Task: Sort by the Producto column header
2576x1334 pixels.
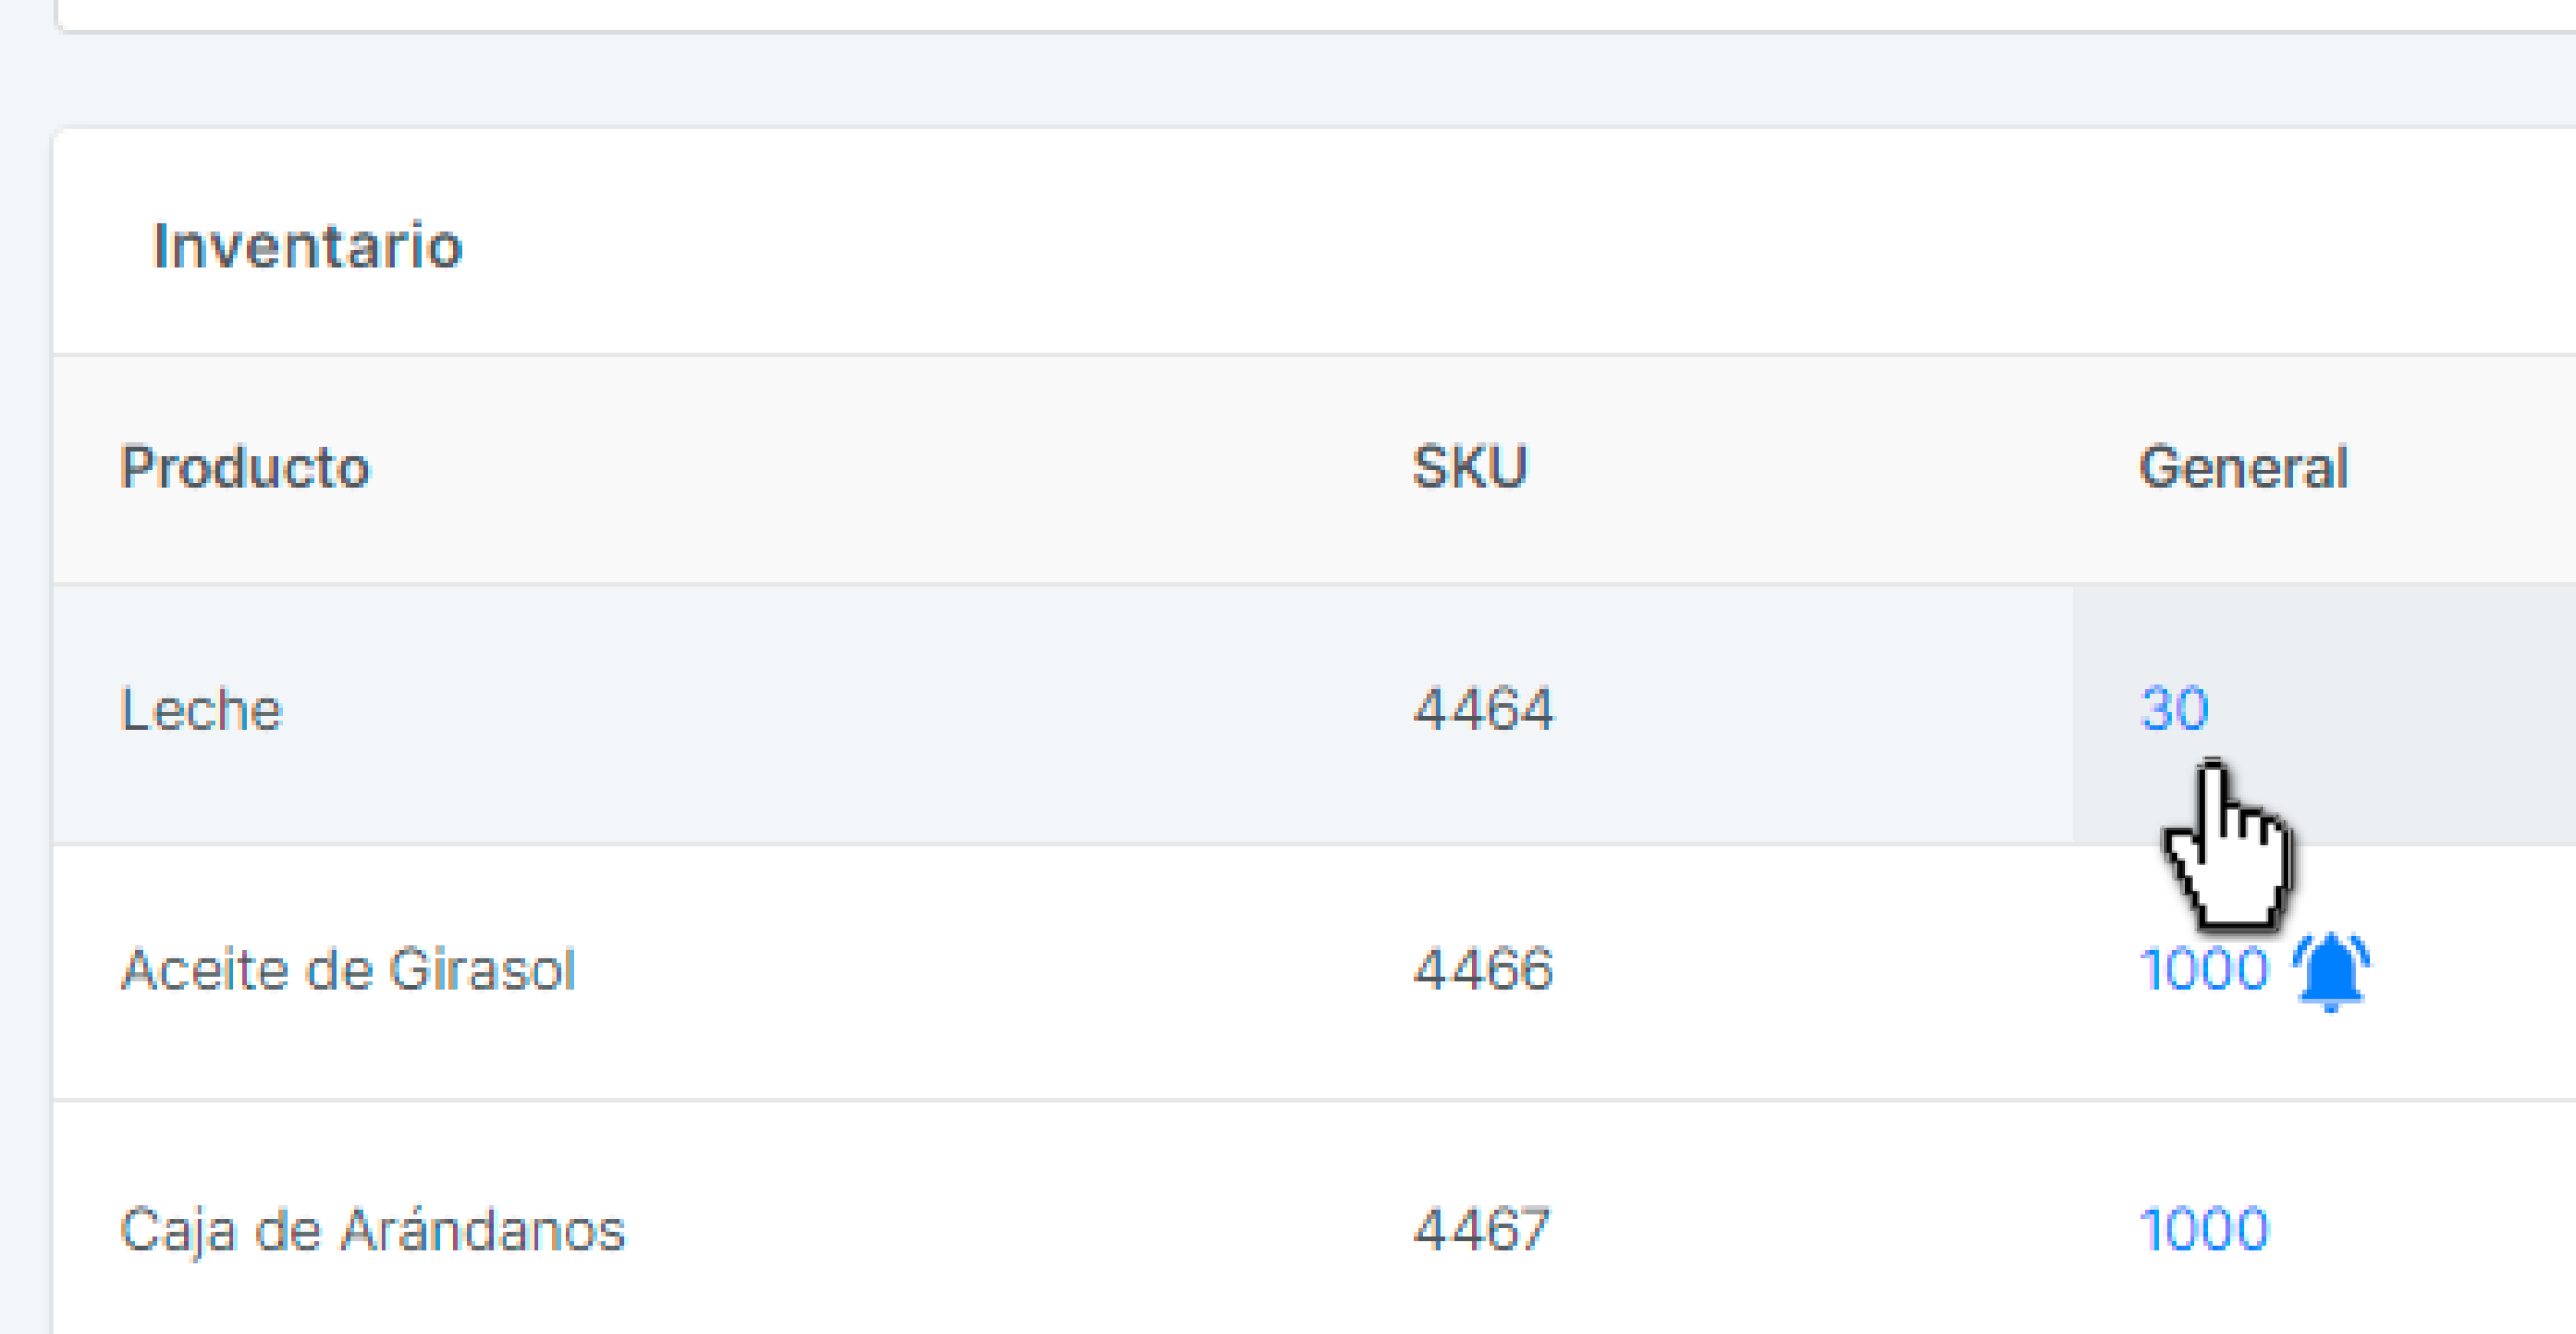Action: pyautogui.click(x=245, y=467)
